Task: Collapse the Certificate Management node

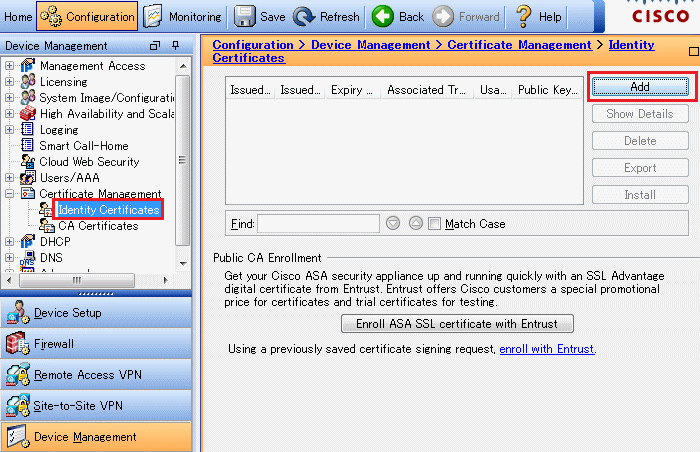Action: pos(9,193)
